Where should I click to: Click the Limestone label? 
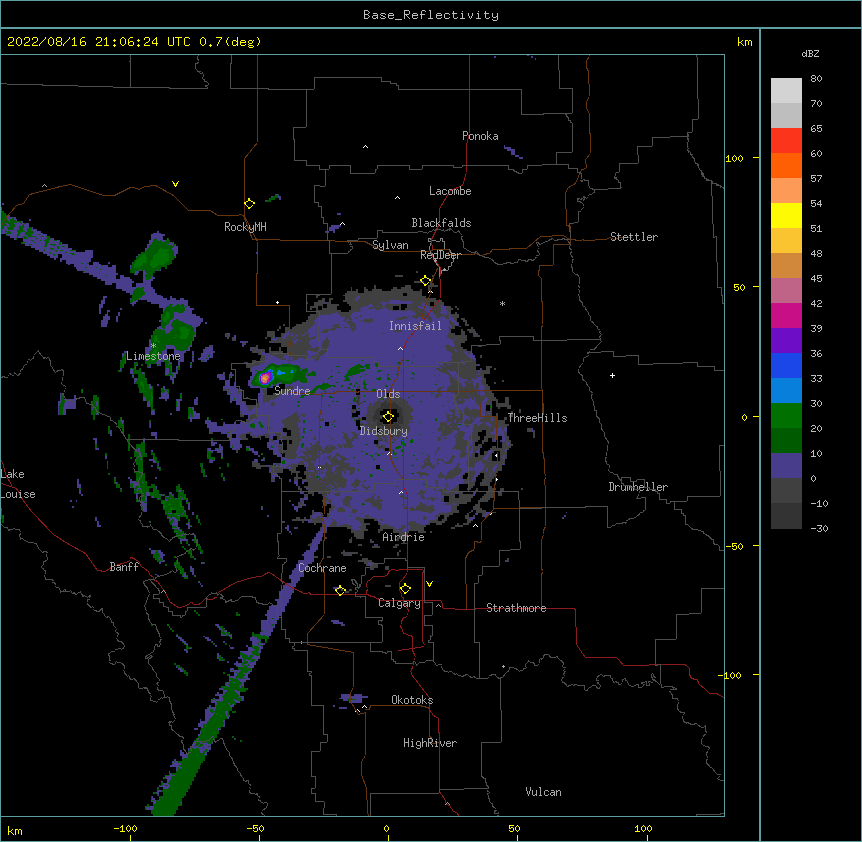pos(153,356)
